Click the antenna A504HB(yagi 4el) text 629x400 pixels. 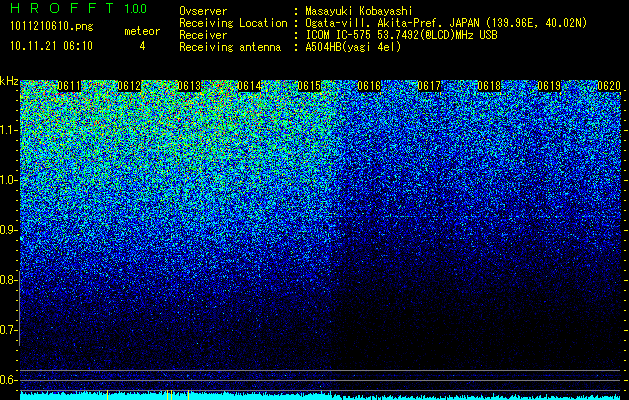pyautogui.click(x=353, y=47)
